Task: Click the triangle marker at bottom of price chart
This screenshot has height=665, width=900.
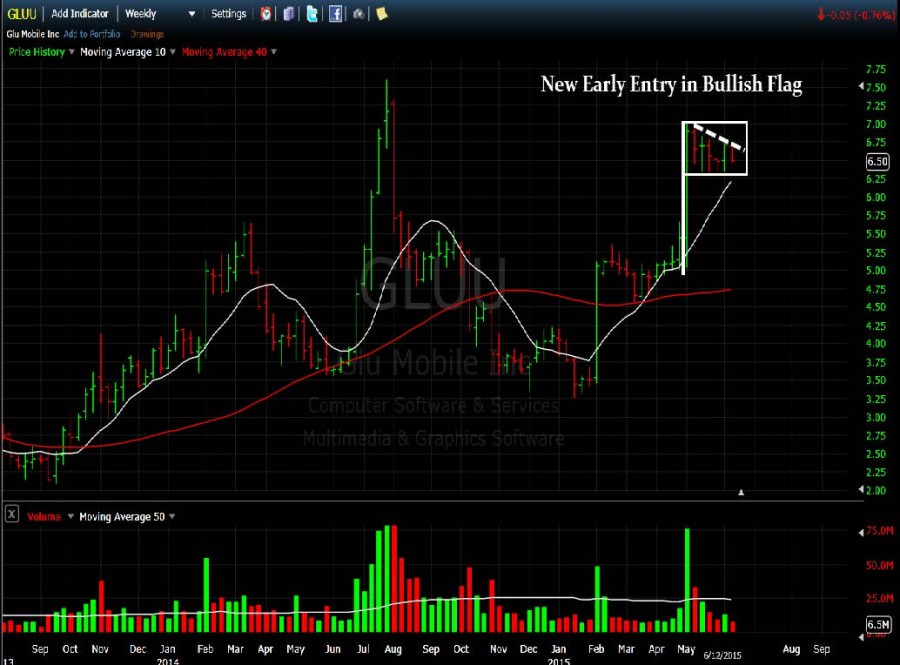Action: (x=741, y=492)
